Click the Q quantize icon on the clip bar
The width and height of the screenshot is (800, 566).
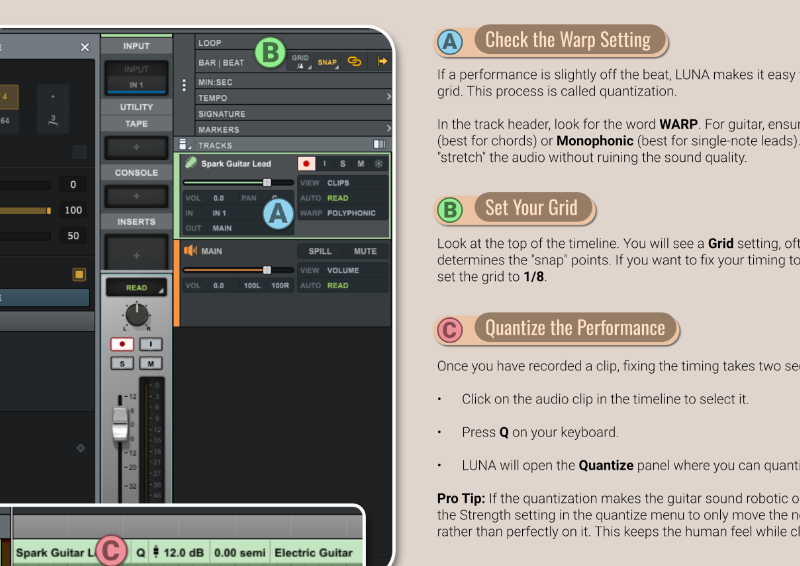point(140,553)
